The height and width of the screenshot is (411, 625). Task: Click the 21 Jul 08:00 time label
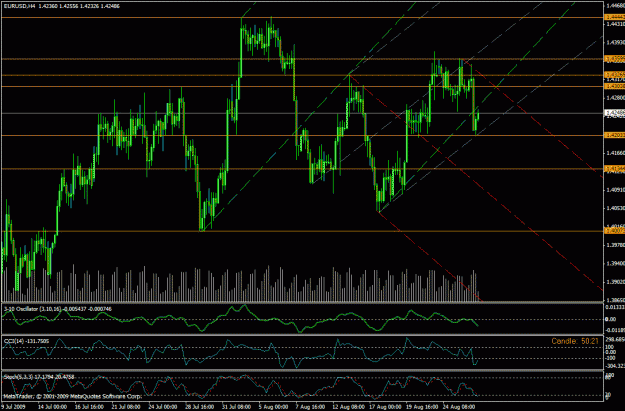point(126,407)
